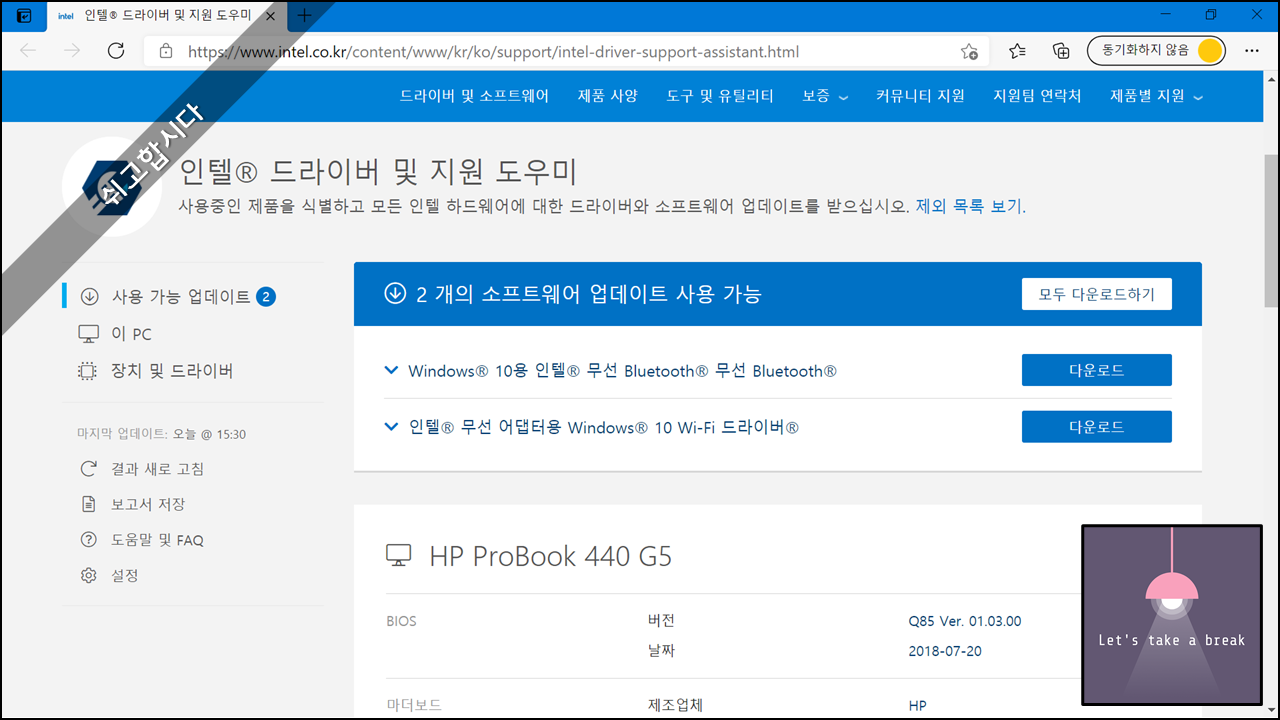1280x720 pixels.
Task: Expand the Windows 10 Wi-Fi driver entry
Action: (391, 426)
